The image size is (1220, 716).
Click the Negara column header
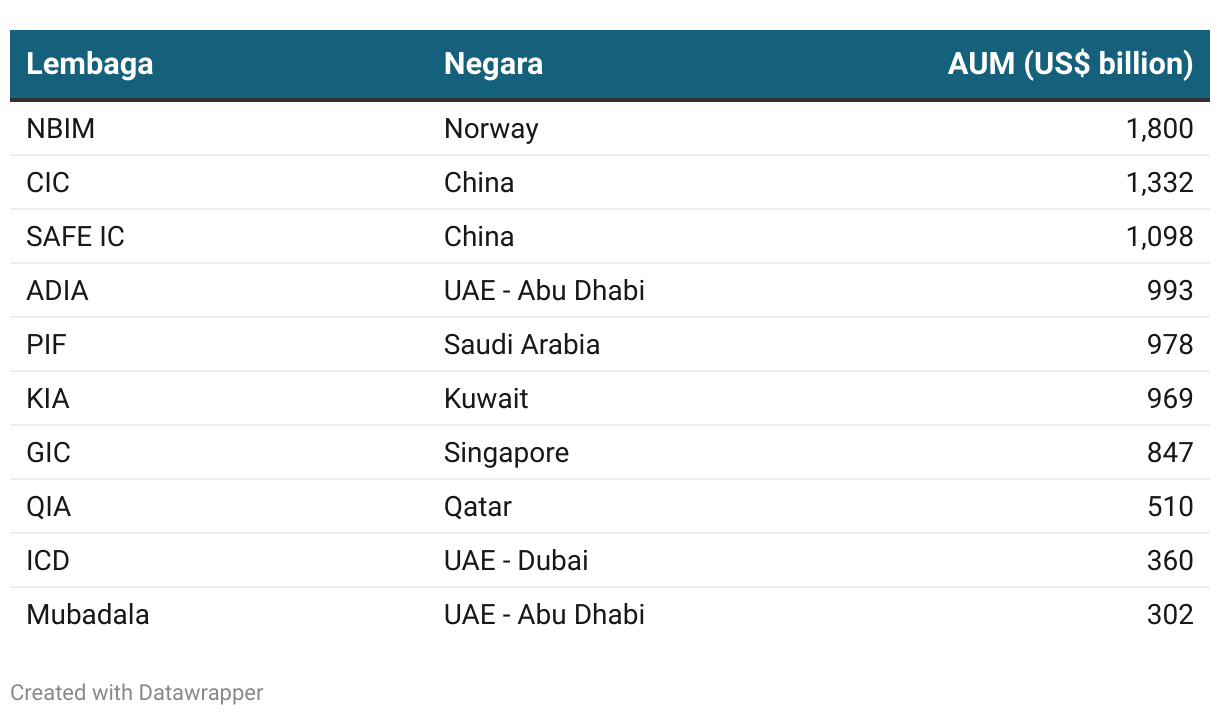[493, 64]
